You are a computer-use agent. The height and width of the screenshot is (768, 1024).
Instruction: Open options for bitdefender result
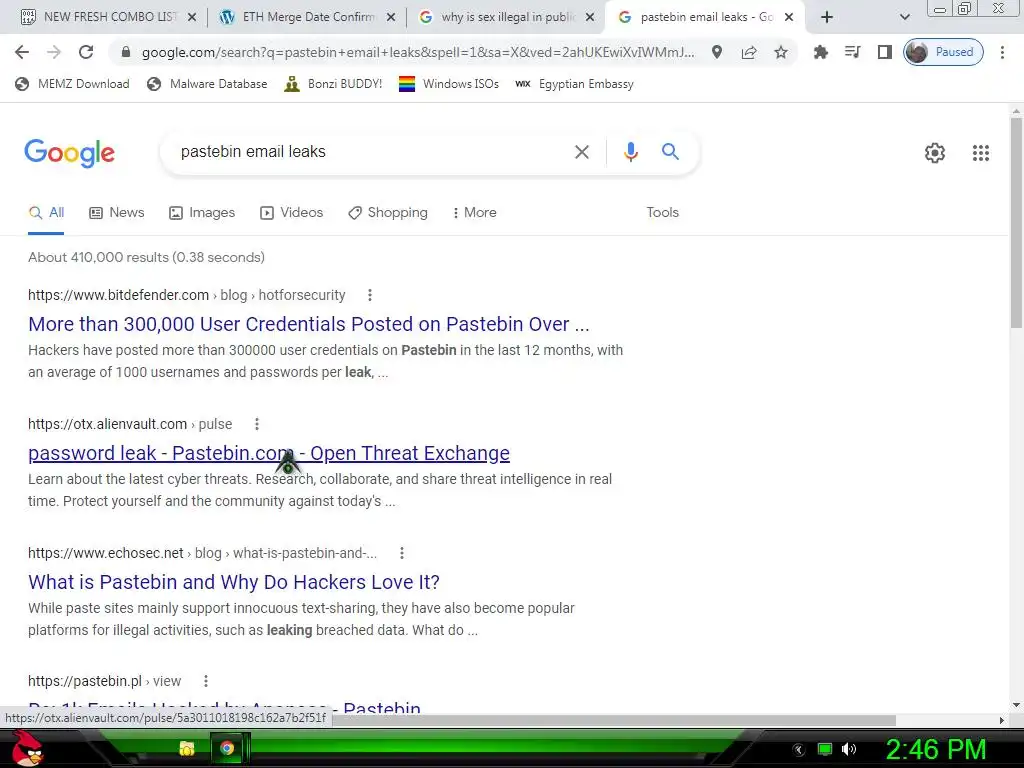(370, 295)
